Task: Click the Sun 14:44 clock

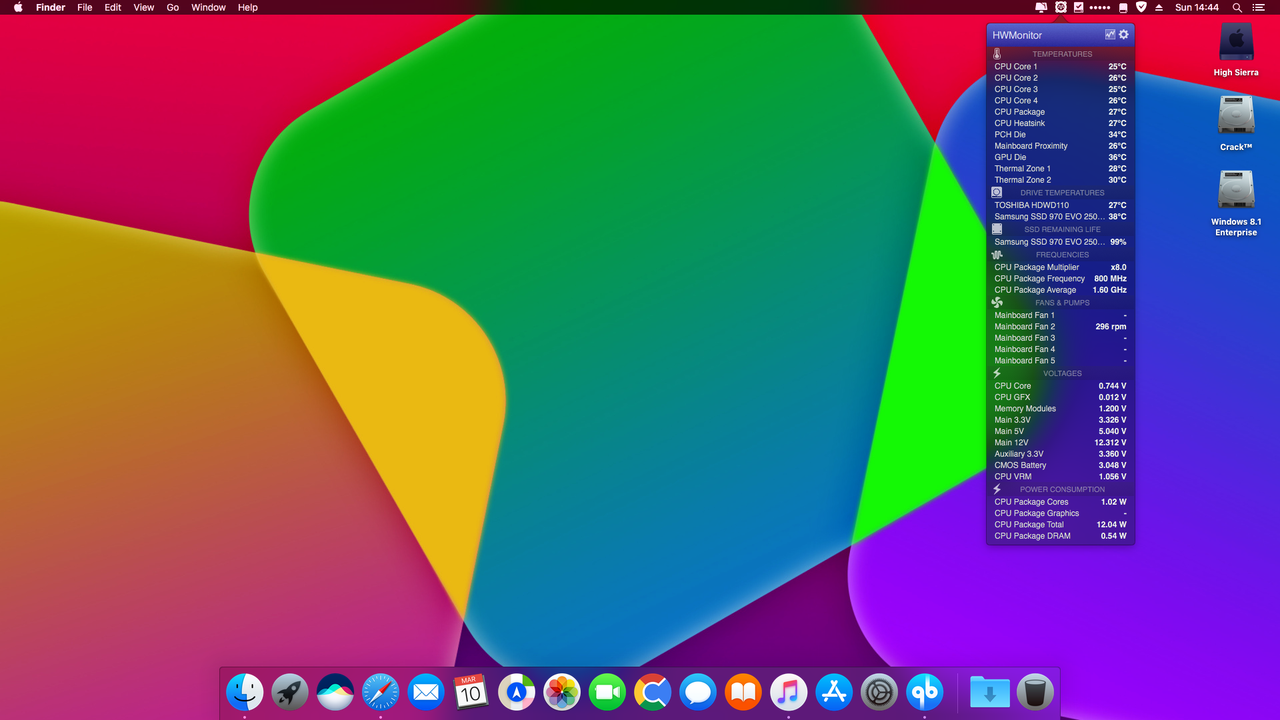Action: point(1197,7)
